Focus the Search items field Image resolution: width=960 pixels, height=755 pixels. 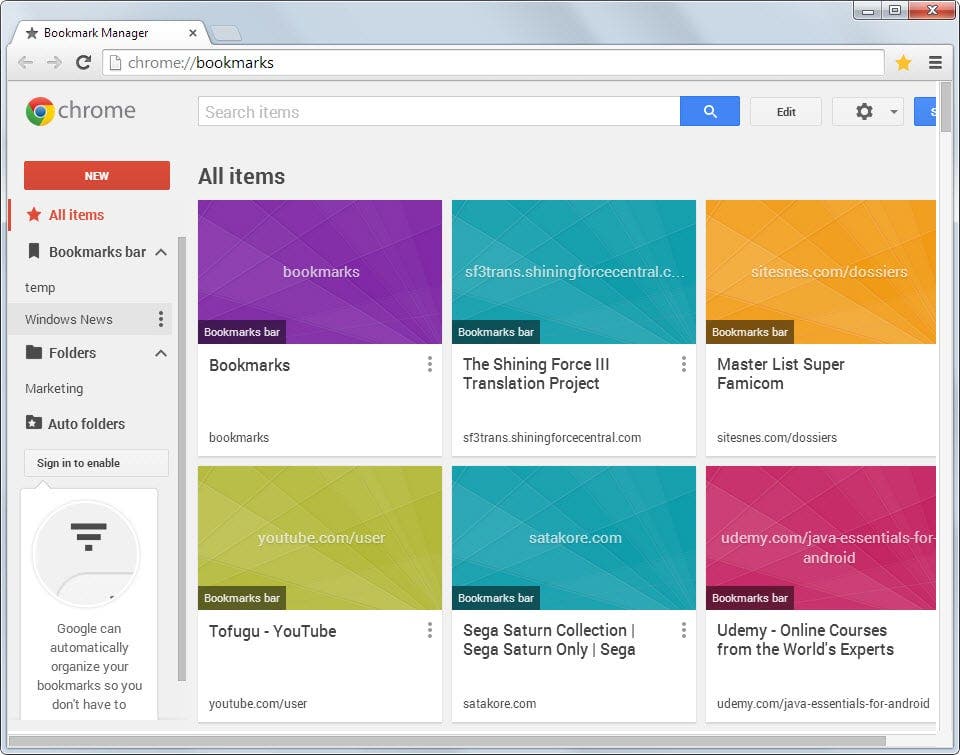pos(439,111)
